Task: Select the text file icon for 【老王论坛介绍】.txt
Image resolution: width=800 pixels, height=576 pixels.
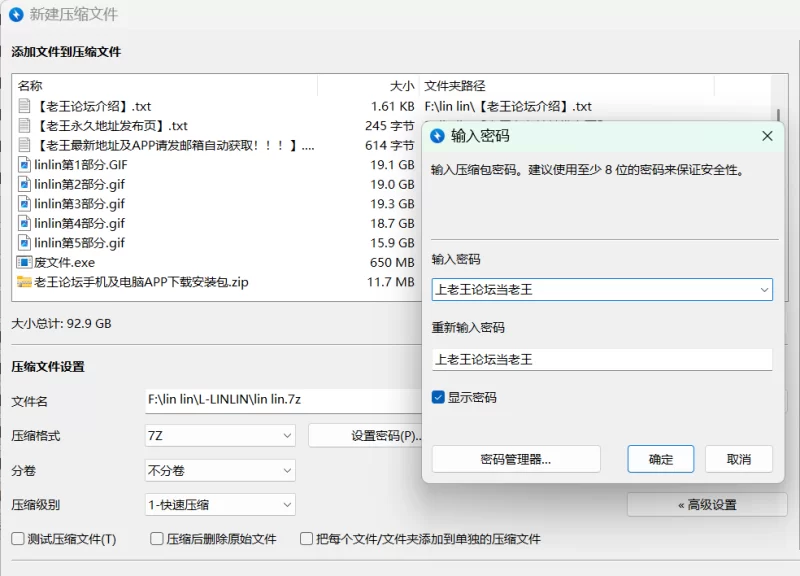Action: tap(24, 106)
